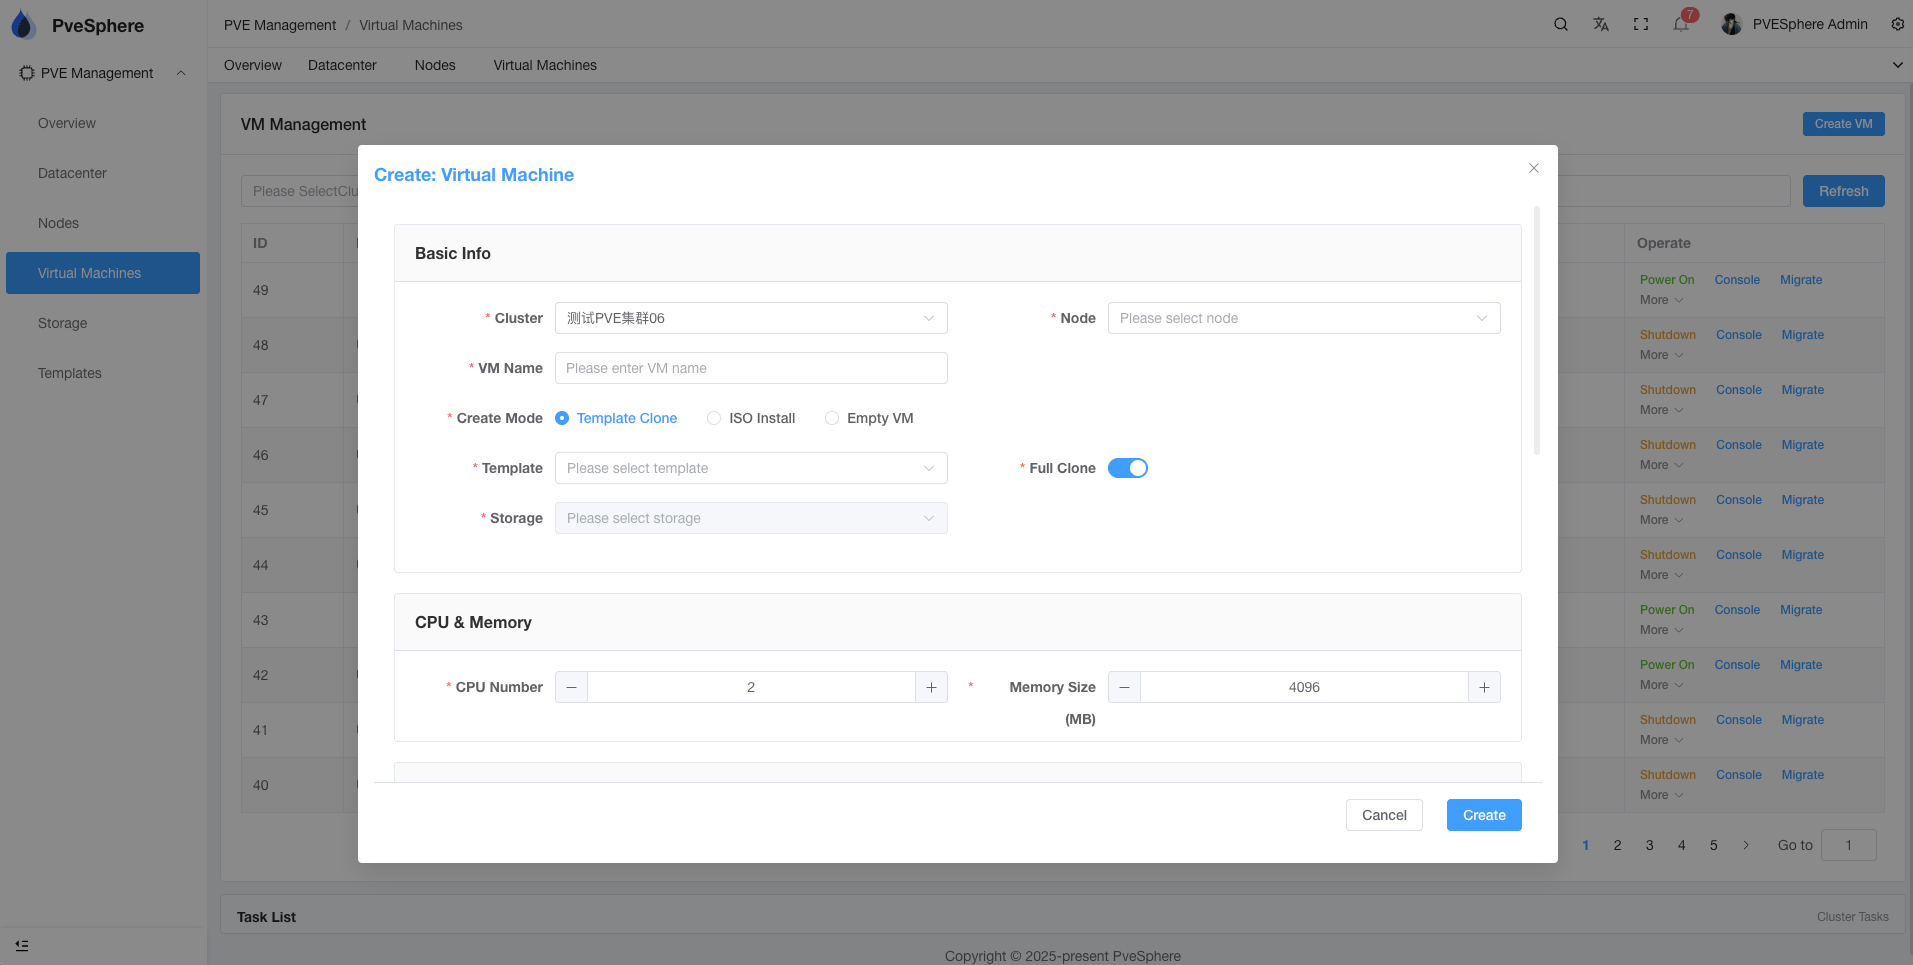This screenshot has width=1913, height=965.
Task: Click the VM Name input field
Action: pyautogui.click(x=750, y=368)
